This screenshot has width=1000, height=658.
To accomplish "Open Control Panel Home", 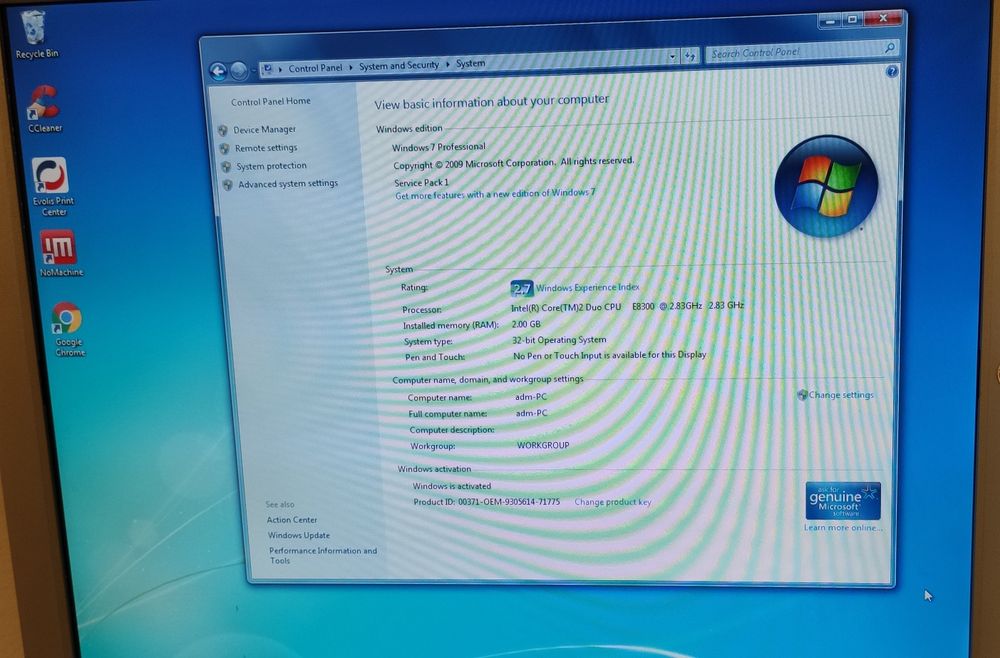I will pyautogui.click(x=270, y=101).
